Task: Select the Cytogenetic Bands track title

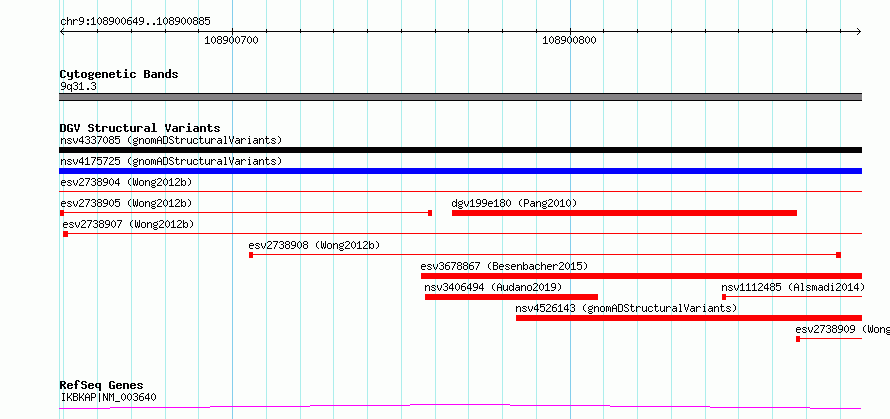Action: coord(119,74)
